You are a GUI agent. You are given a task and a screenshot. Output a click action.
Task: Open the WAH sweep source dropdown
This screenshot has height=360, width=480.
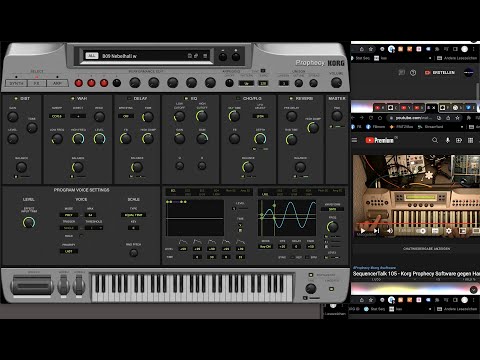(x=57, y=116)
